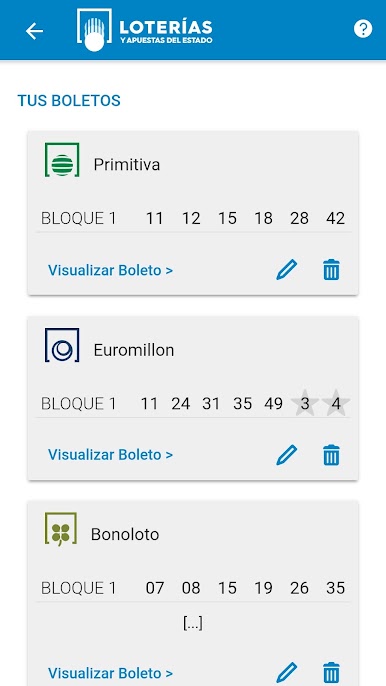386x686 pixels.
Task: Expand Bonoloto blocks via [...] ellipsis
Action: point(193,623)
